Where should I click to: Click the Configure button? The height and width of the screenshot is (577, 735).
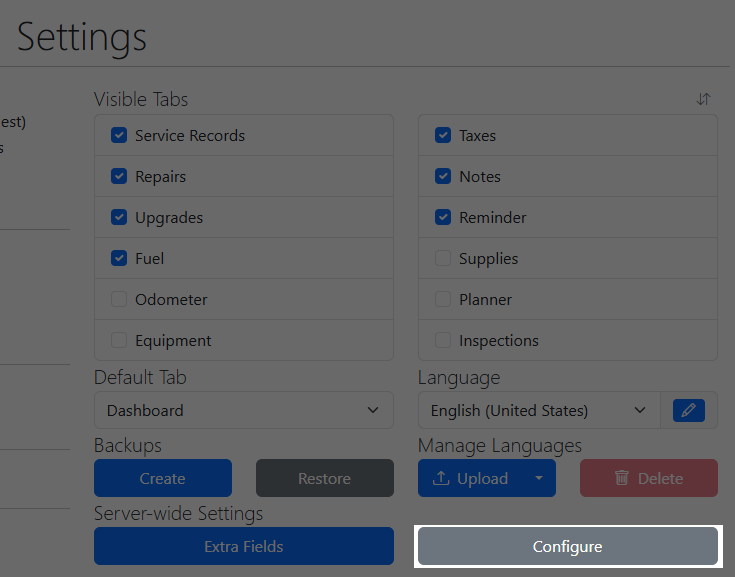tap(567, 547)
